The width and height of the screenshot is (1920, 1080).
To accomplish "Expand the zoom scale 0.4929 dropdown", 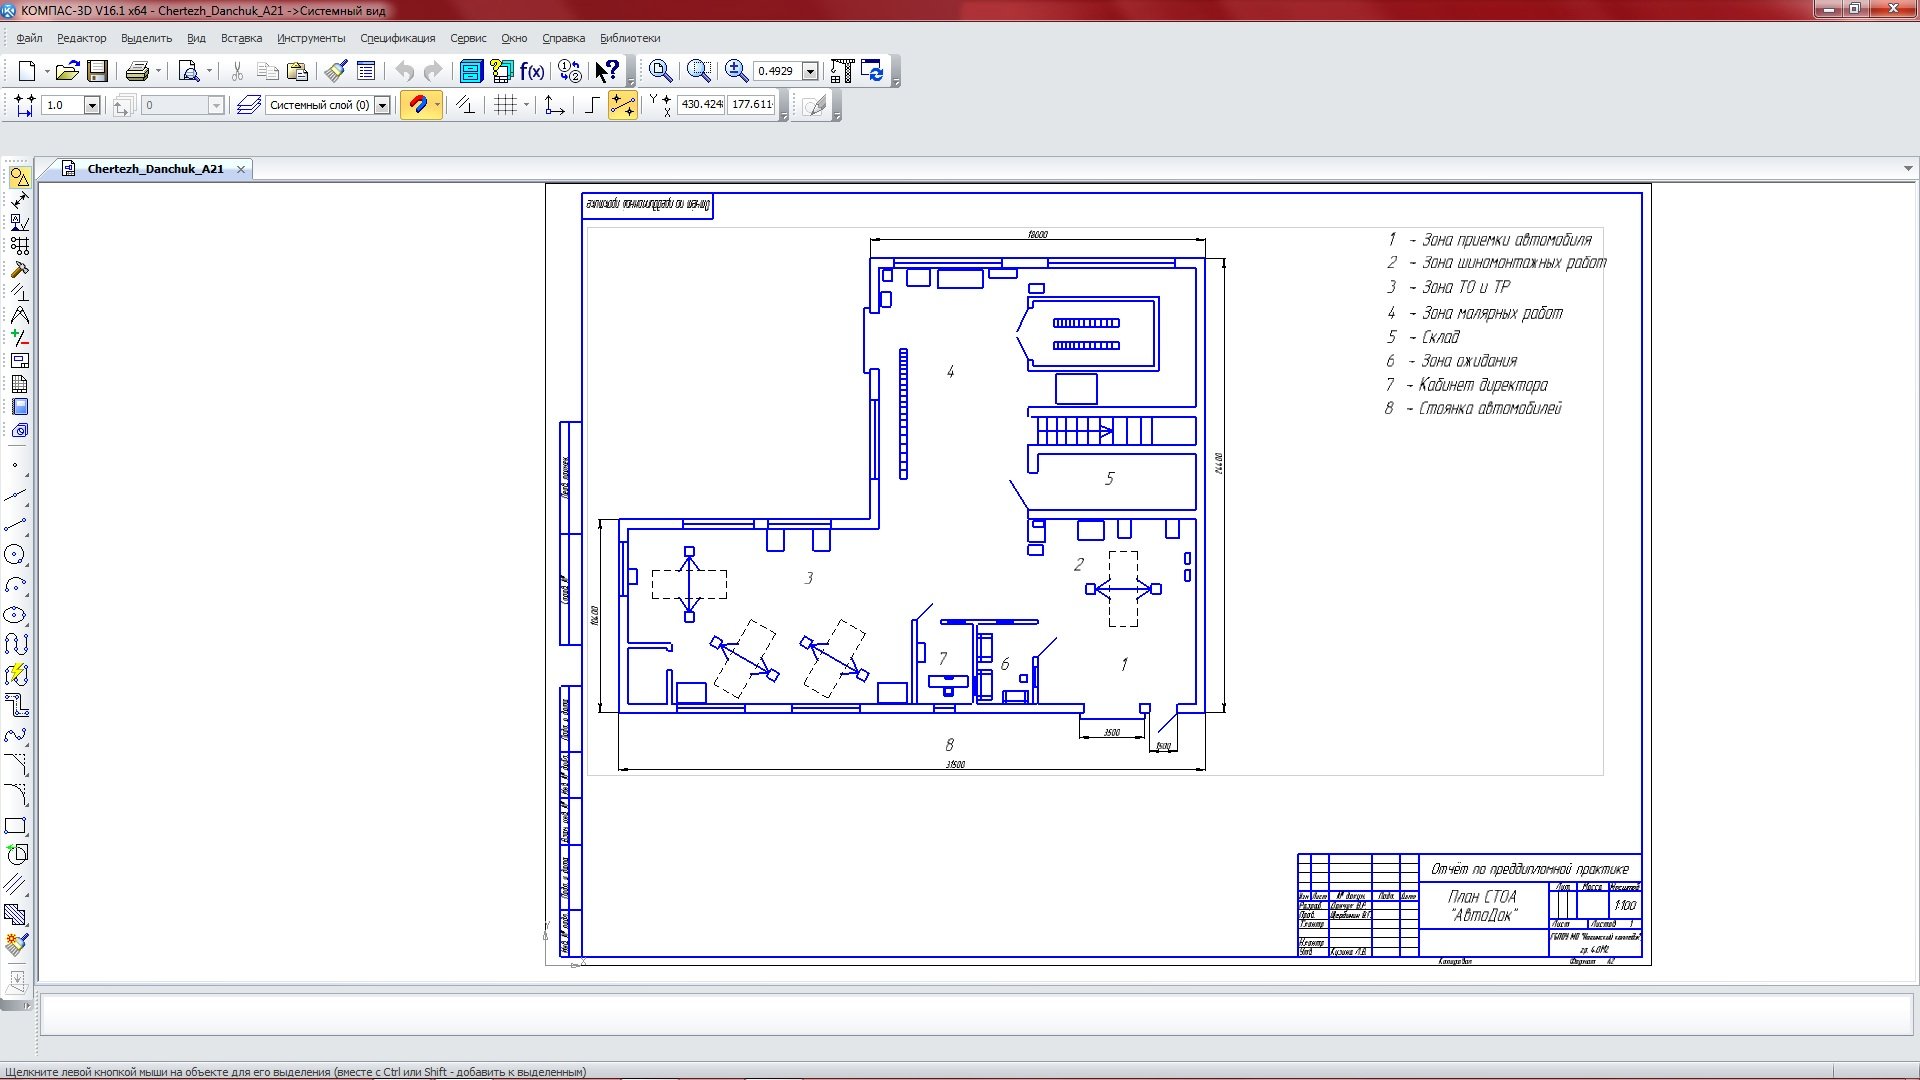I will click(x=810, y=71).
